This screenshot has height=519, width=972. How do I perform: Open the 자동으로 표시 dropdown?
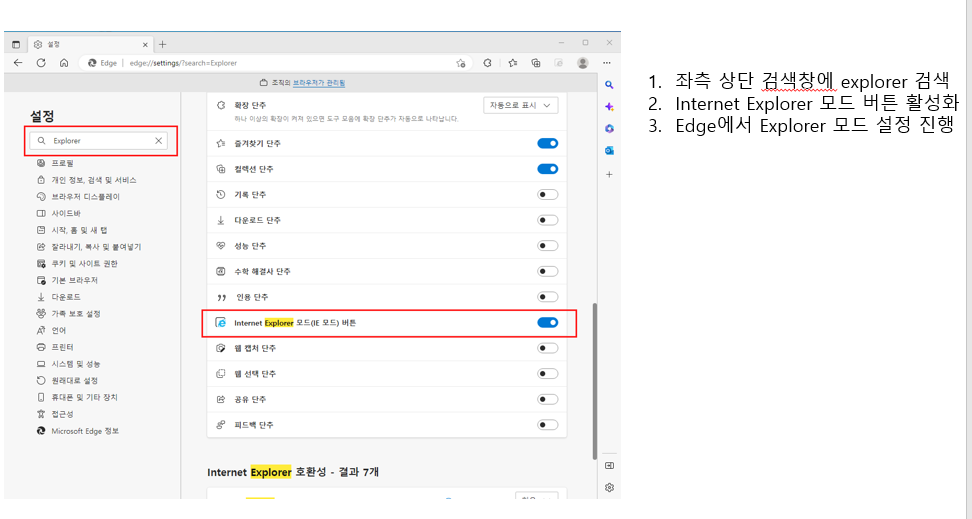tap(520, 105)
